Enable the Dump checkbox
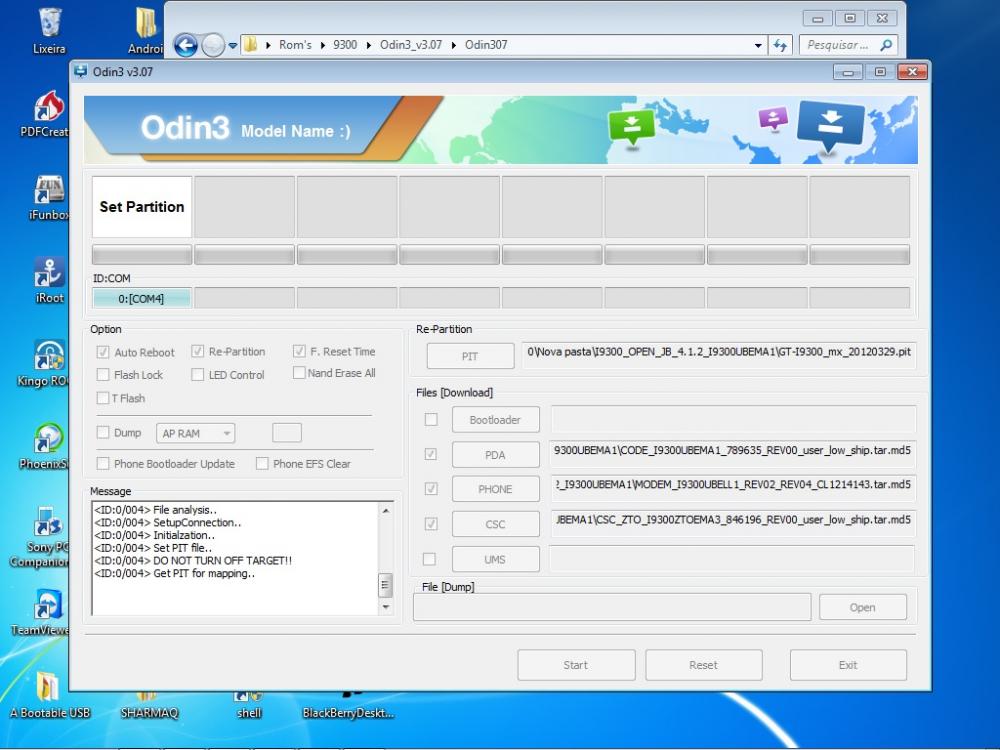The width and height of the screenshot is (1000, 750). click(103, 432)
